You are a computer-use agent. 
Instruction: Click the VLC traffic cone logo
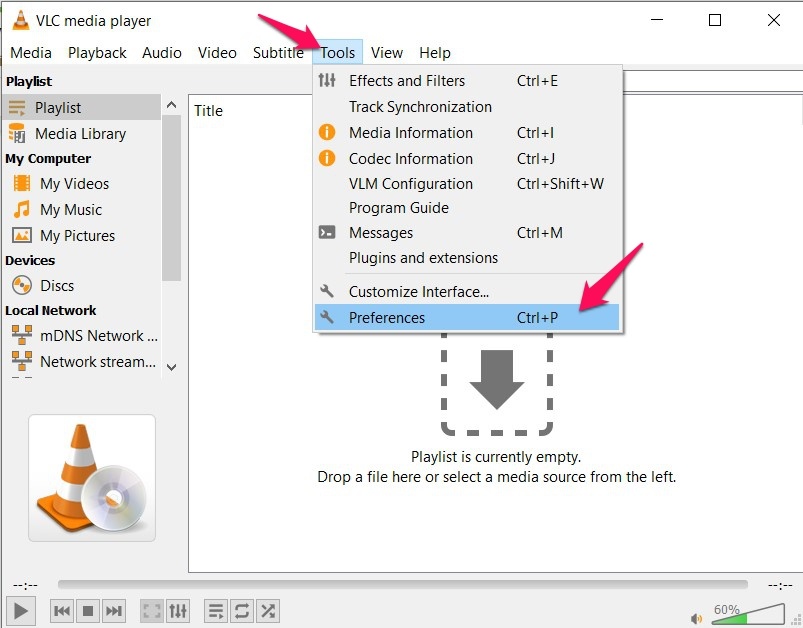(91, 477)
